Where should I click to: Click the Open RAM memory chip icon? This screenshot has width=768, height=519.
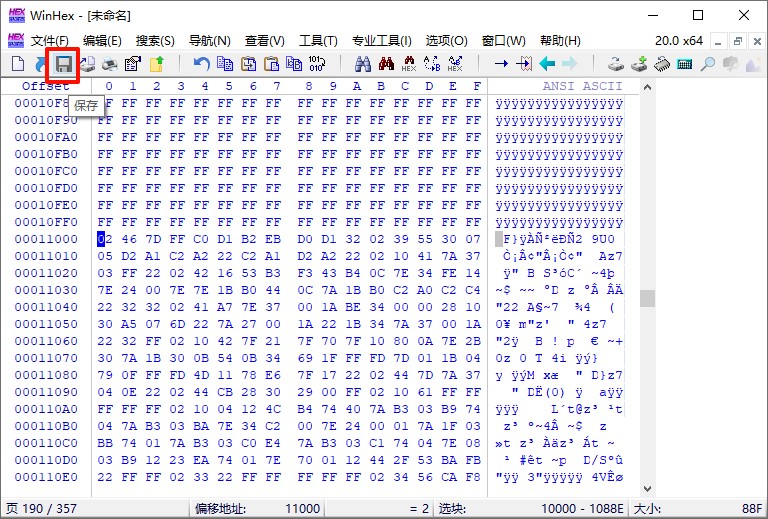tap(662, 64)
